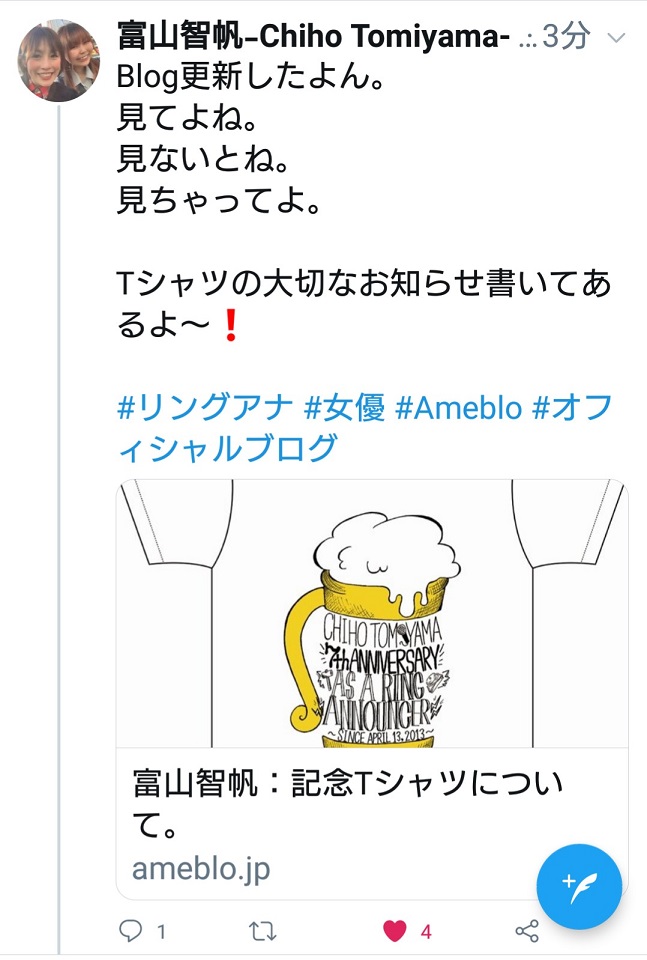Open the tweet text Blog更新したよん
Image resolution: width=647 pixels, height=960 pixels.
point(250,78)
